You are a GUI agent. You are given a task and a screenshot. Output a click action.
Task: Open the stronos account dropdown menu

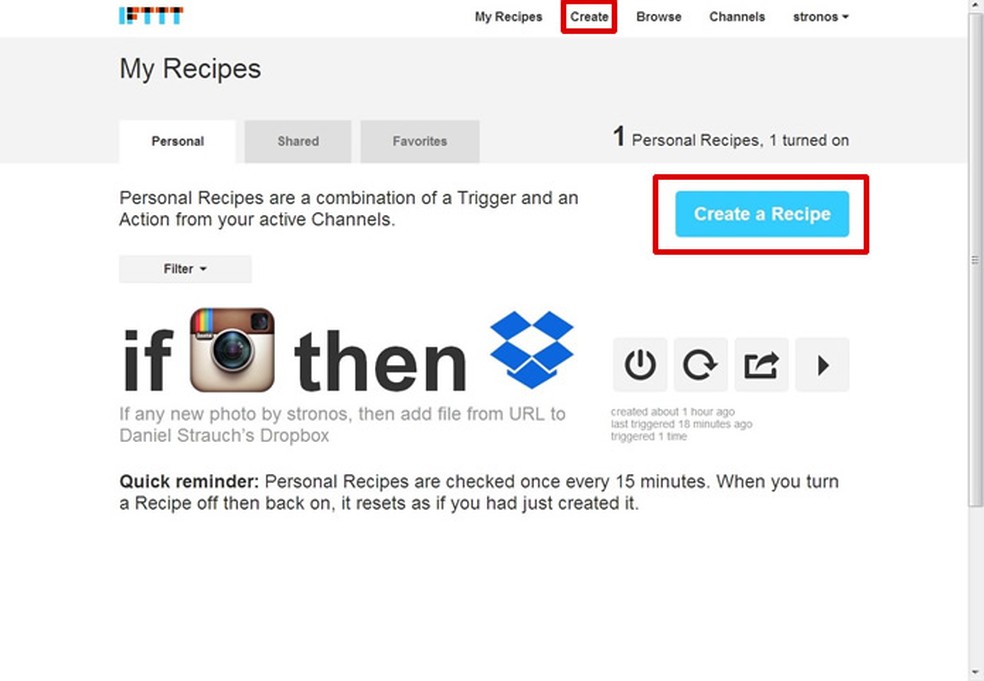click(x=820, y=17)
